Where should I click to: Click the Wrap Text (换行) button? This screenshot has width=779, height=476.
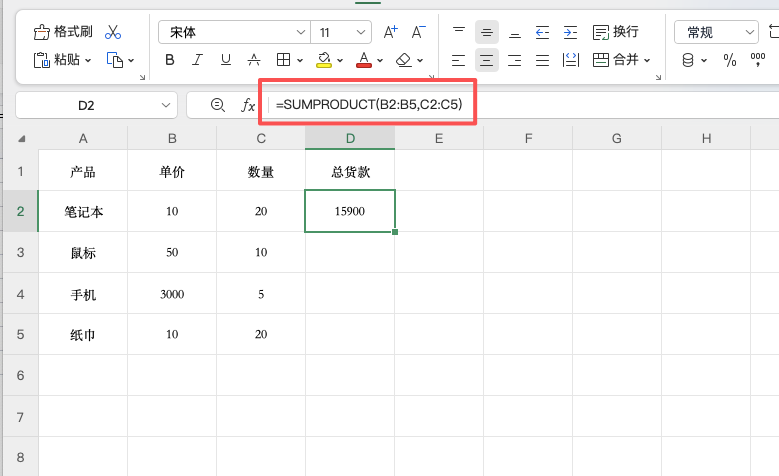click(x=616, y=32)
